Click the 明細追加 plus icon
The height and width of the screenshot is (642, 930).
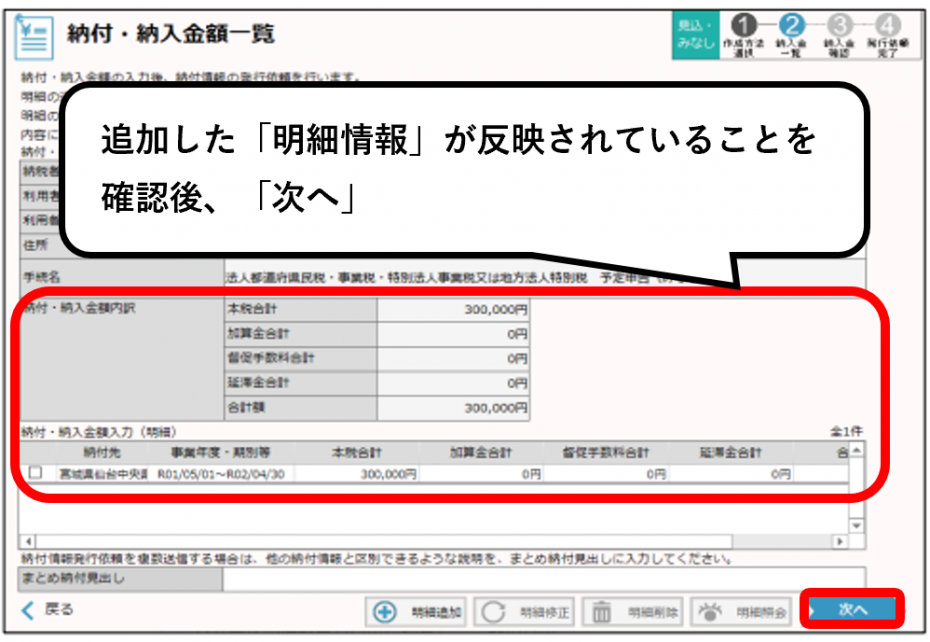(385, 613)
